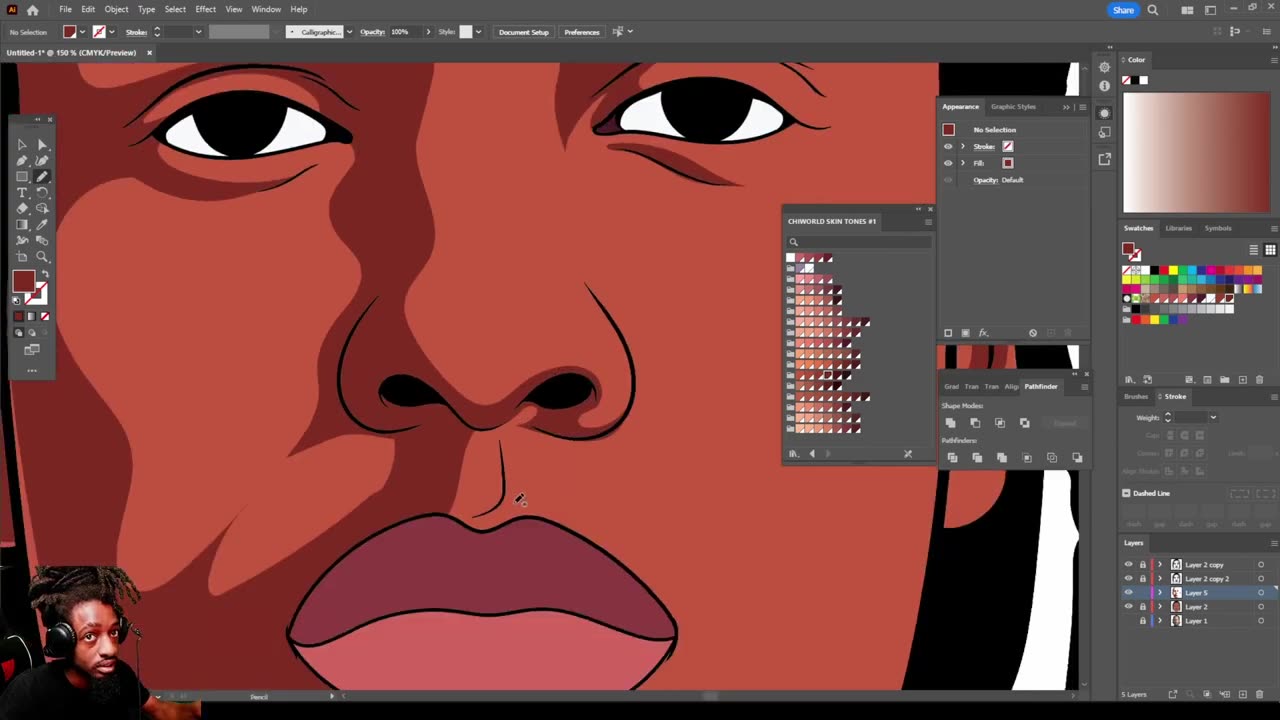Select the Eraser tool
This screenshot has height=720, width=1280.
pyautogui.click(x=22, y=208)
